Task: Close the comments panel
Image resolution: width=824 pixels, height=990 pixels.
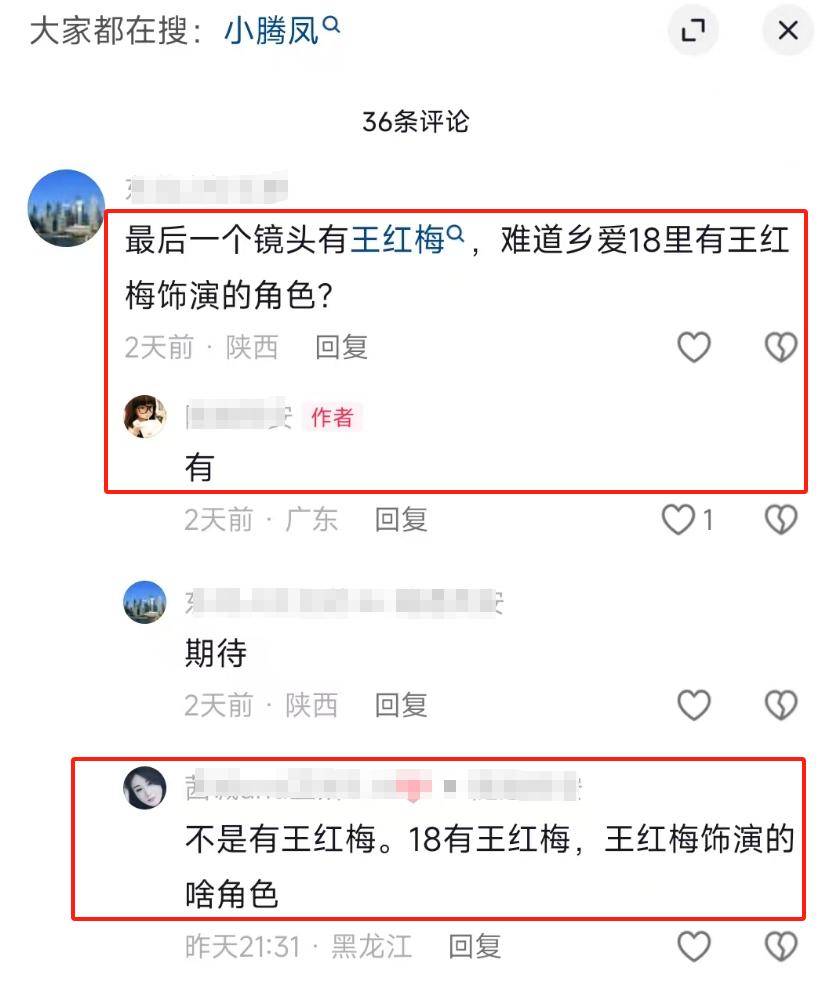Action: (x=787, y=30)
